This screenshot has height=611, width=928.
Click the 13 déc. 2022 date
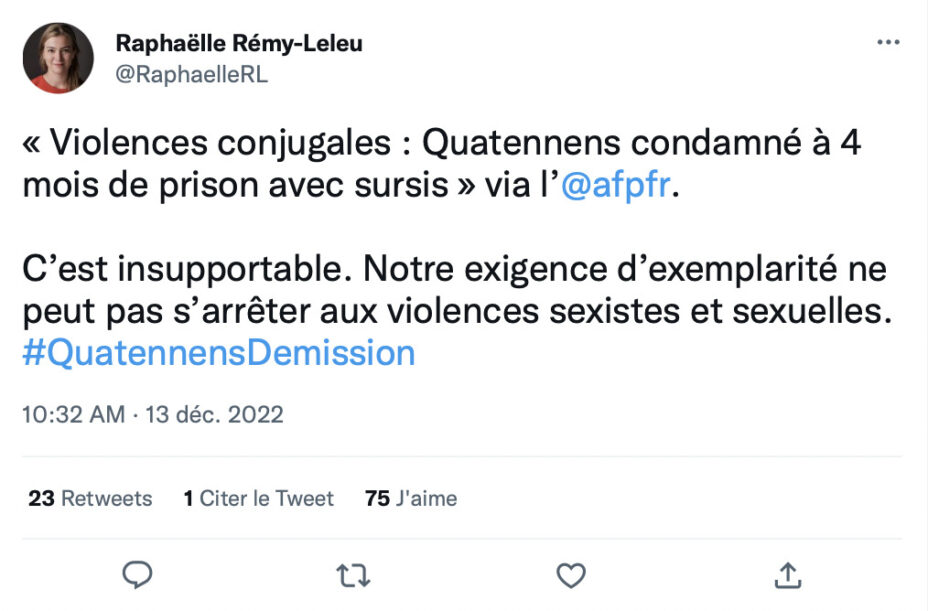(213, 413)
